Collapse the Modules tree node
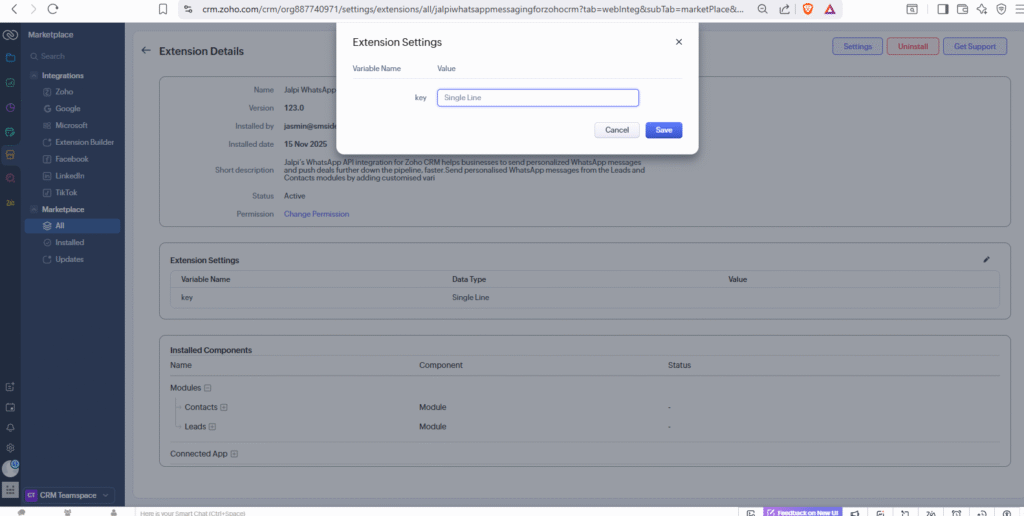The image size is (1024, 516). tap(208, 387)
